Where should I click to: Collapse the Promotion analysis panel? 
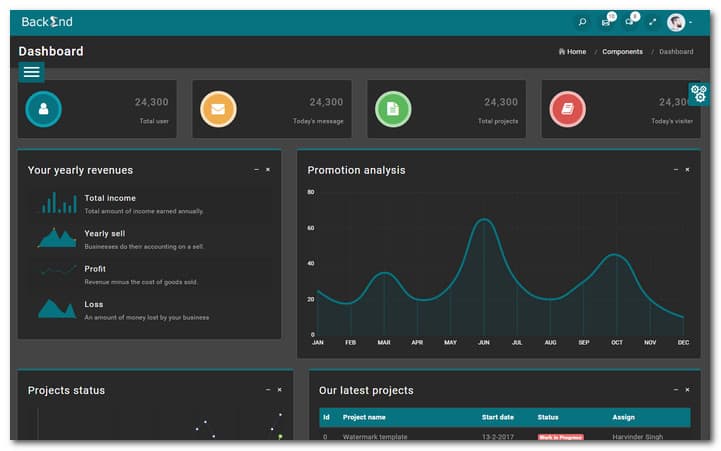click(x=676, y=170)
